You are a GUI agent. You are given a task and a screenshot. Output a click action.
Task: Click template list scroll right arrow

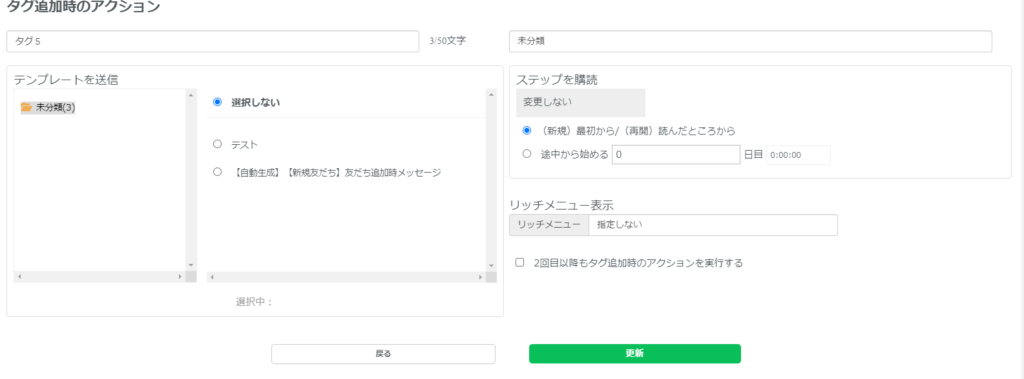[481, 277]
